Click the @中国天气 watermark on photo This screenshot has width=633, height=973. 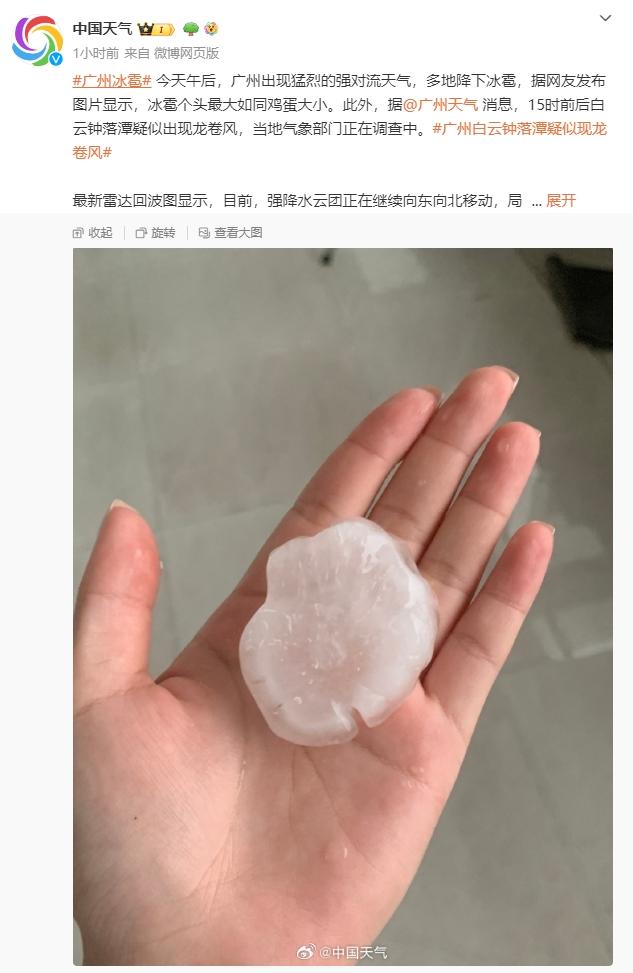[x=342, y=952]
